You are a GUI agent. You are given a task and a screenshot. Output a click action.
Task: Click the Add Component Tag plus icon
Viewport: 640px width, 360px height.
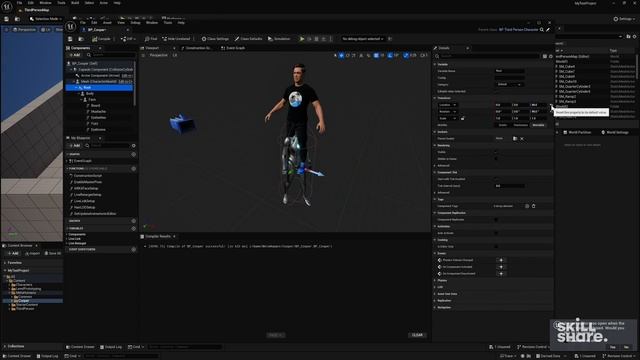pos(527,206)
